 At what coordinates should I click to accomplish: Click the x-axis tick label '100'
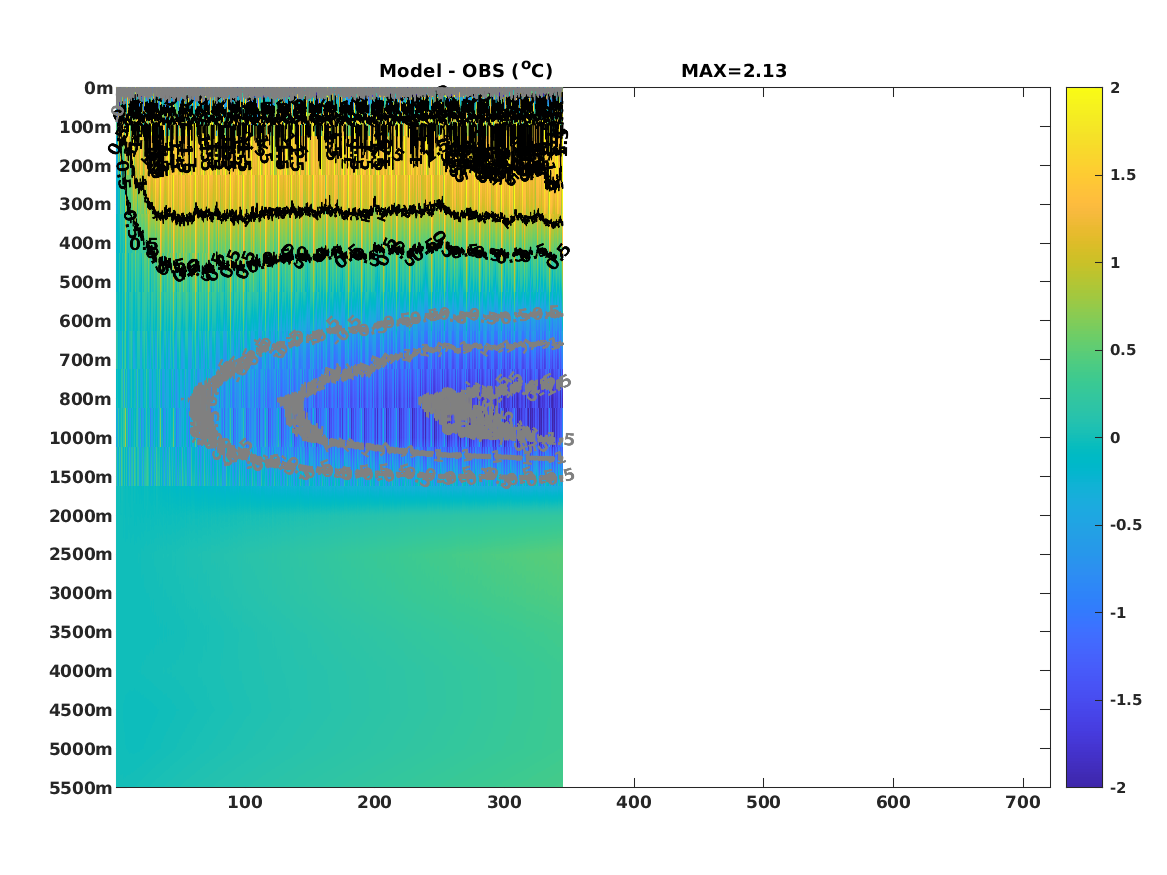pos(245,802)
